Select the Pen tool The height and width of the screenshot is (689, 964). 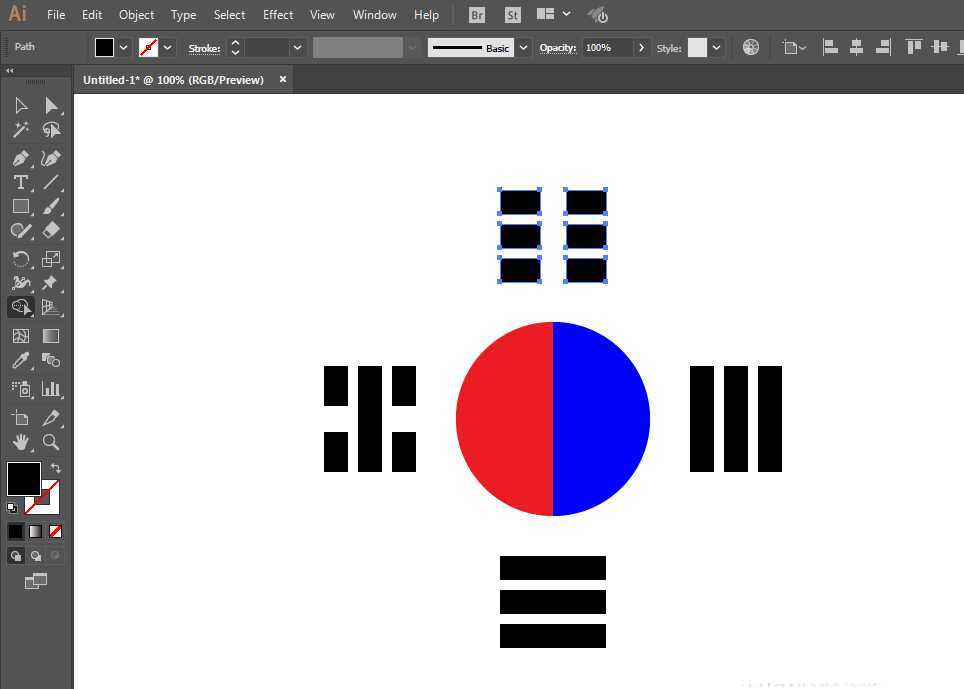20,158
